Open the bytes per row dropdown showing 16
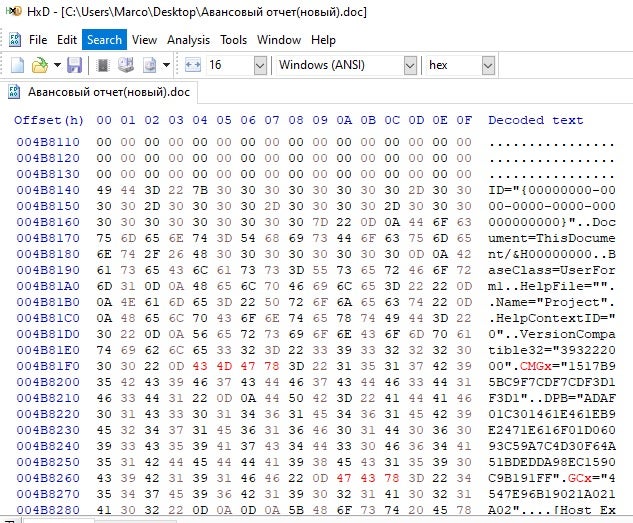The height and width of the screenshot is (523, 633). (x=259, y=65)
